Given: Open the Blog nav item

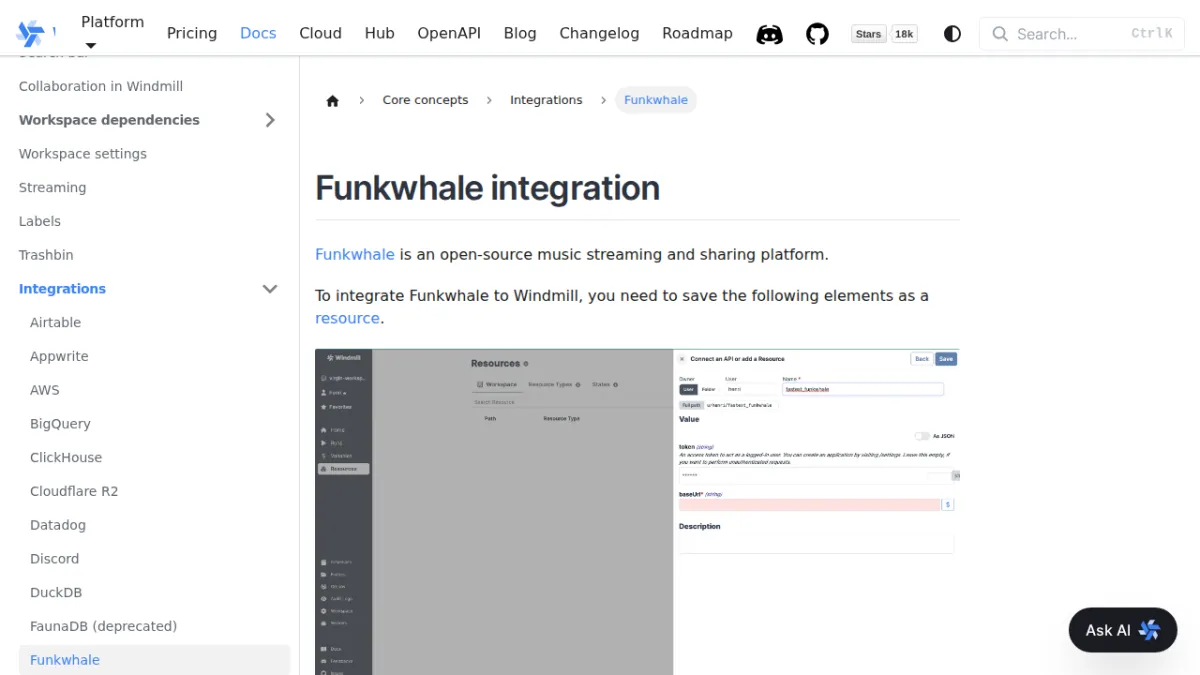Looking at the screenshot, I should pyautogui.click(x=520, y=33).
